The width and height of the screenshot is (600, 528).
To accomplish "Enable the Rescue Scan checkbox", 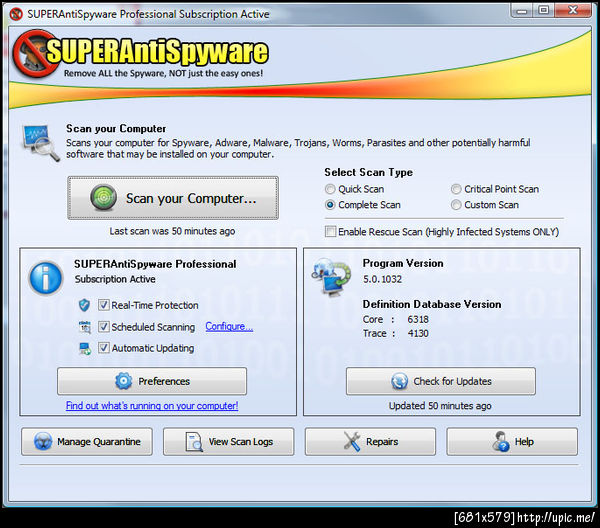I will pos(331,231).
